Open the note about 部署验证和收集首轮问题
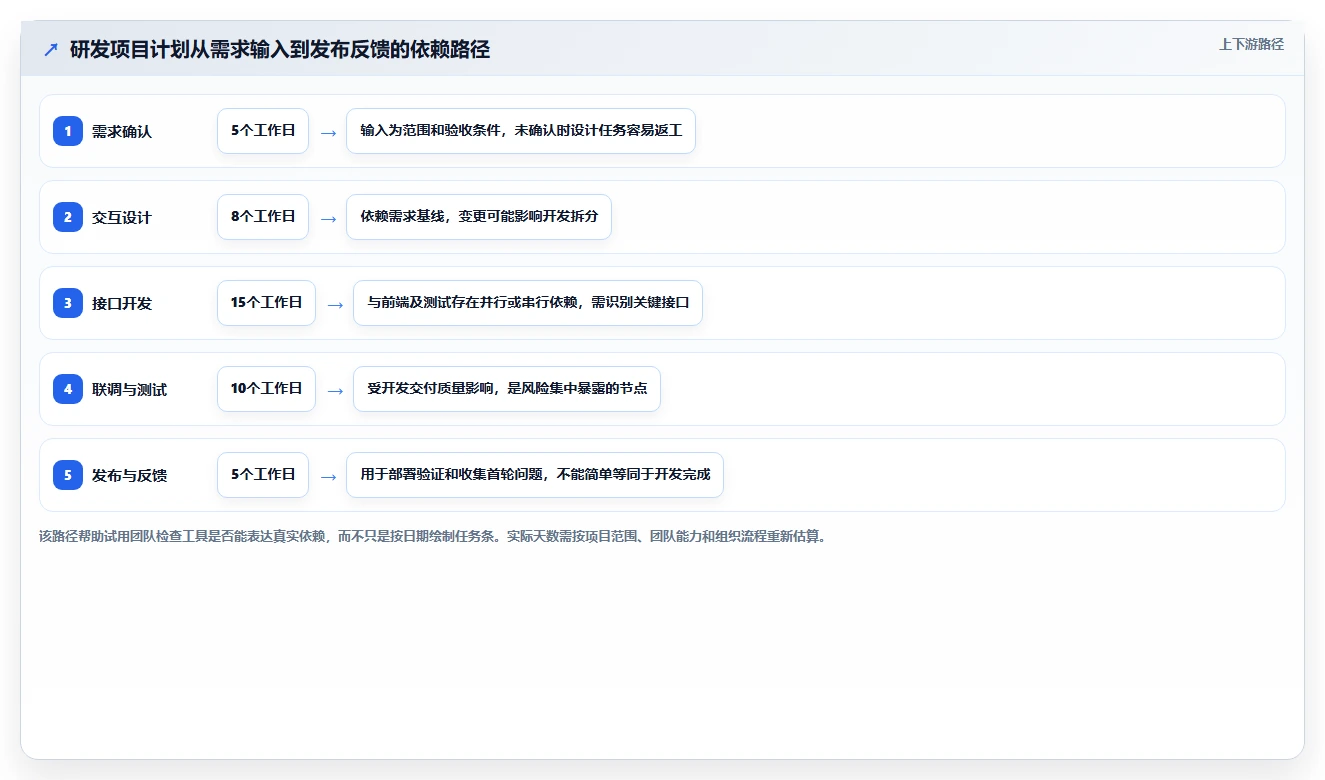1325x780 pixels. 535,475
